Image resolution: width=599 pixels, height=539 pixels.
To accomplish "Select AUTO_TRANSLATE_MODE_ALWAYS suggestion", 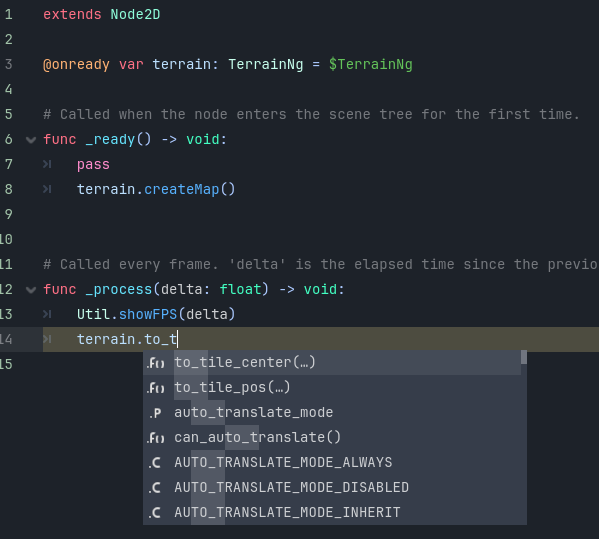I will [x=332, y=463].
